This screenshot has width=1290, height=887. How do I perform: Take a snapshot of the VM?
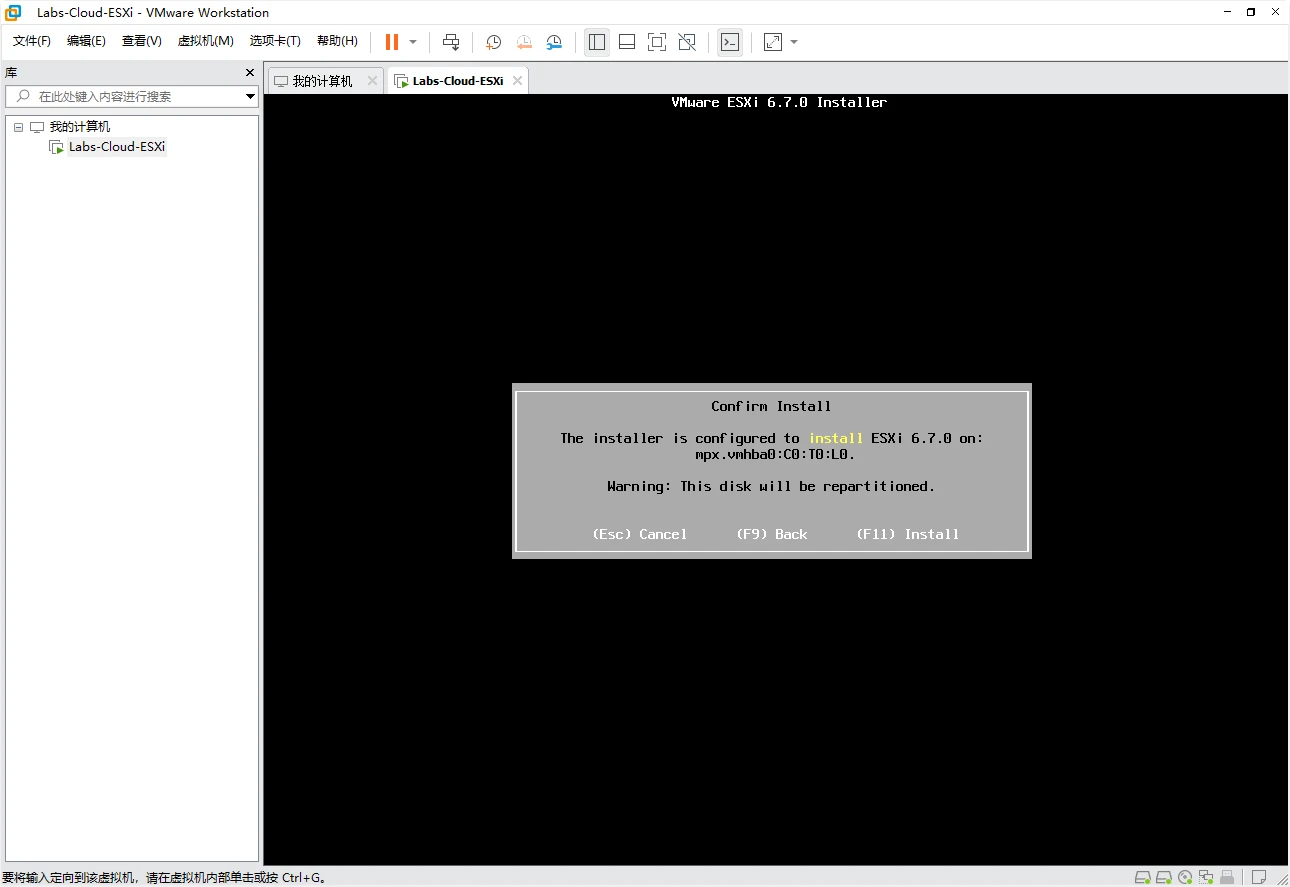click(493, 42)
